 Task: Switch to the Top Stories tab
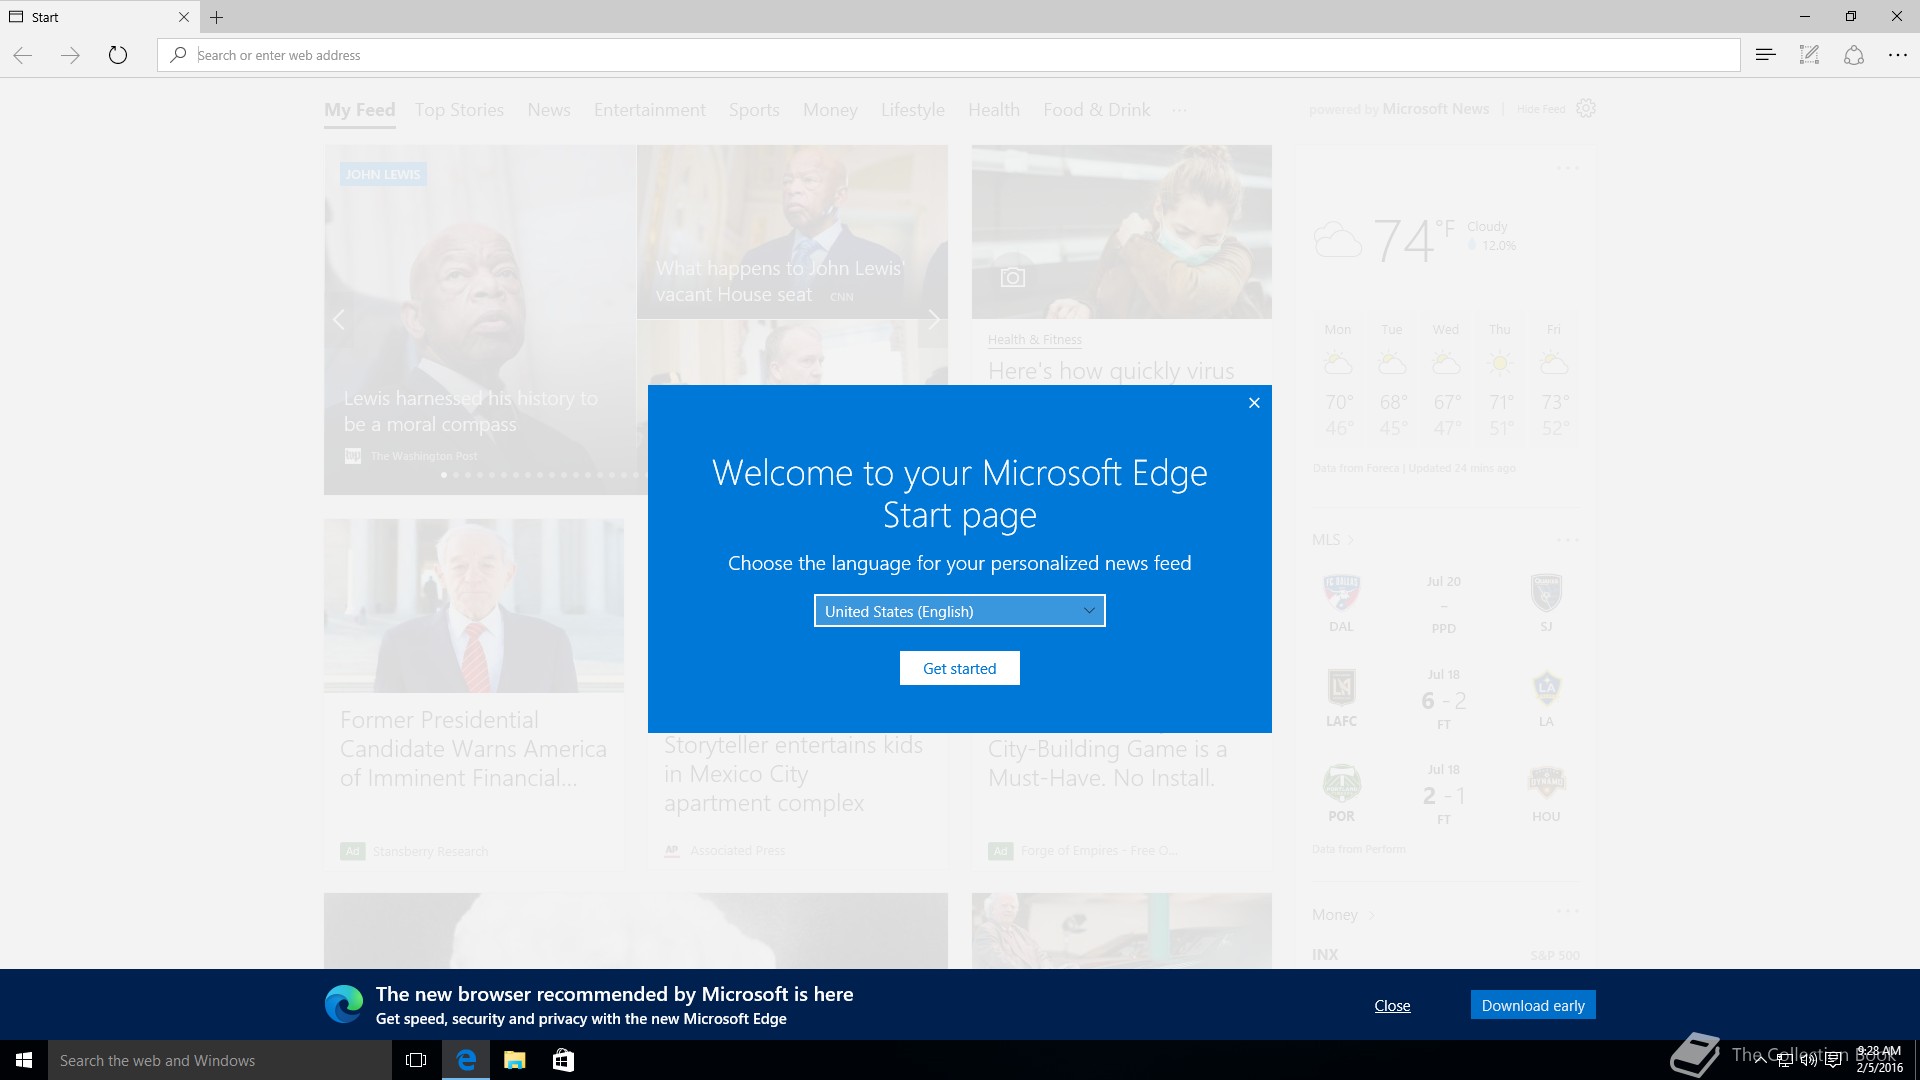459,110
